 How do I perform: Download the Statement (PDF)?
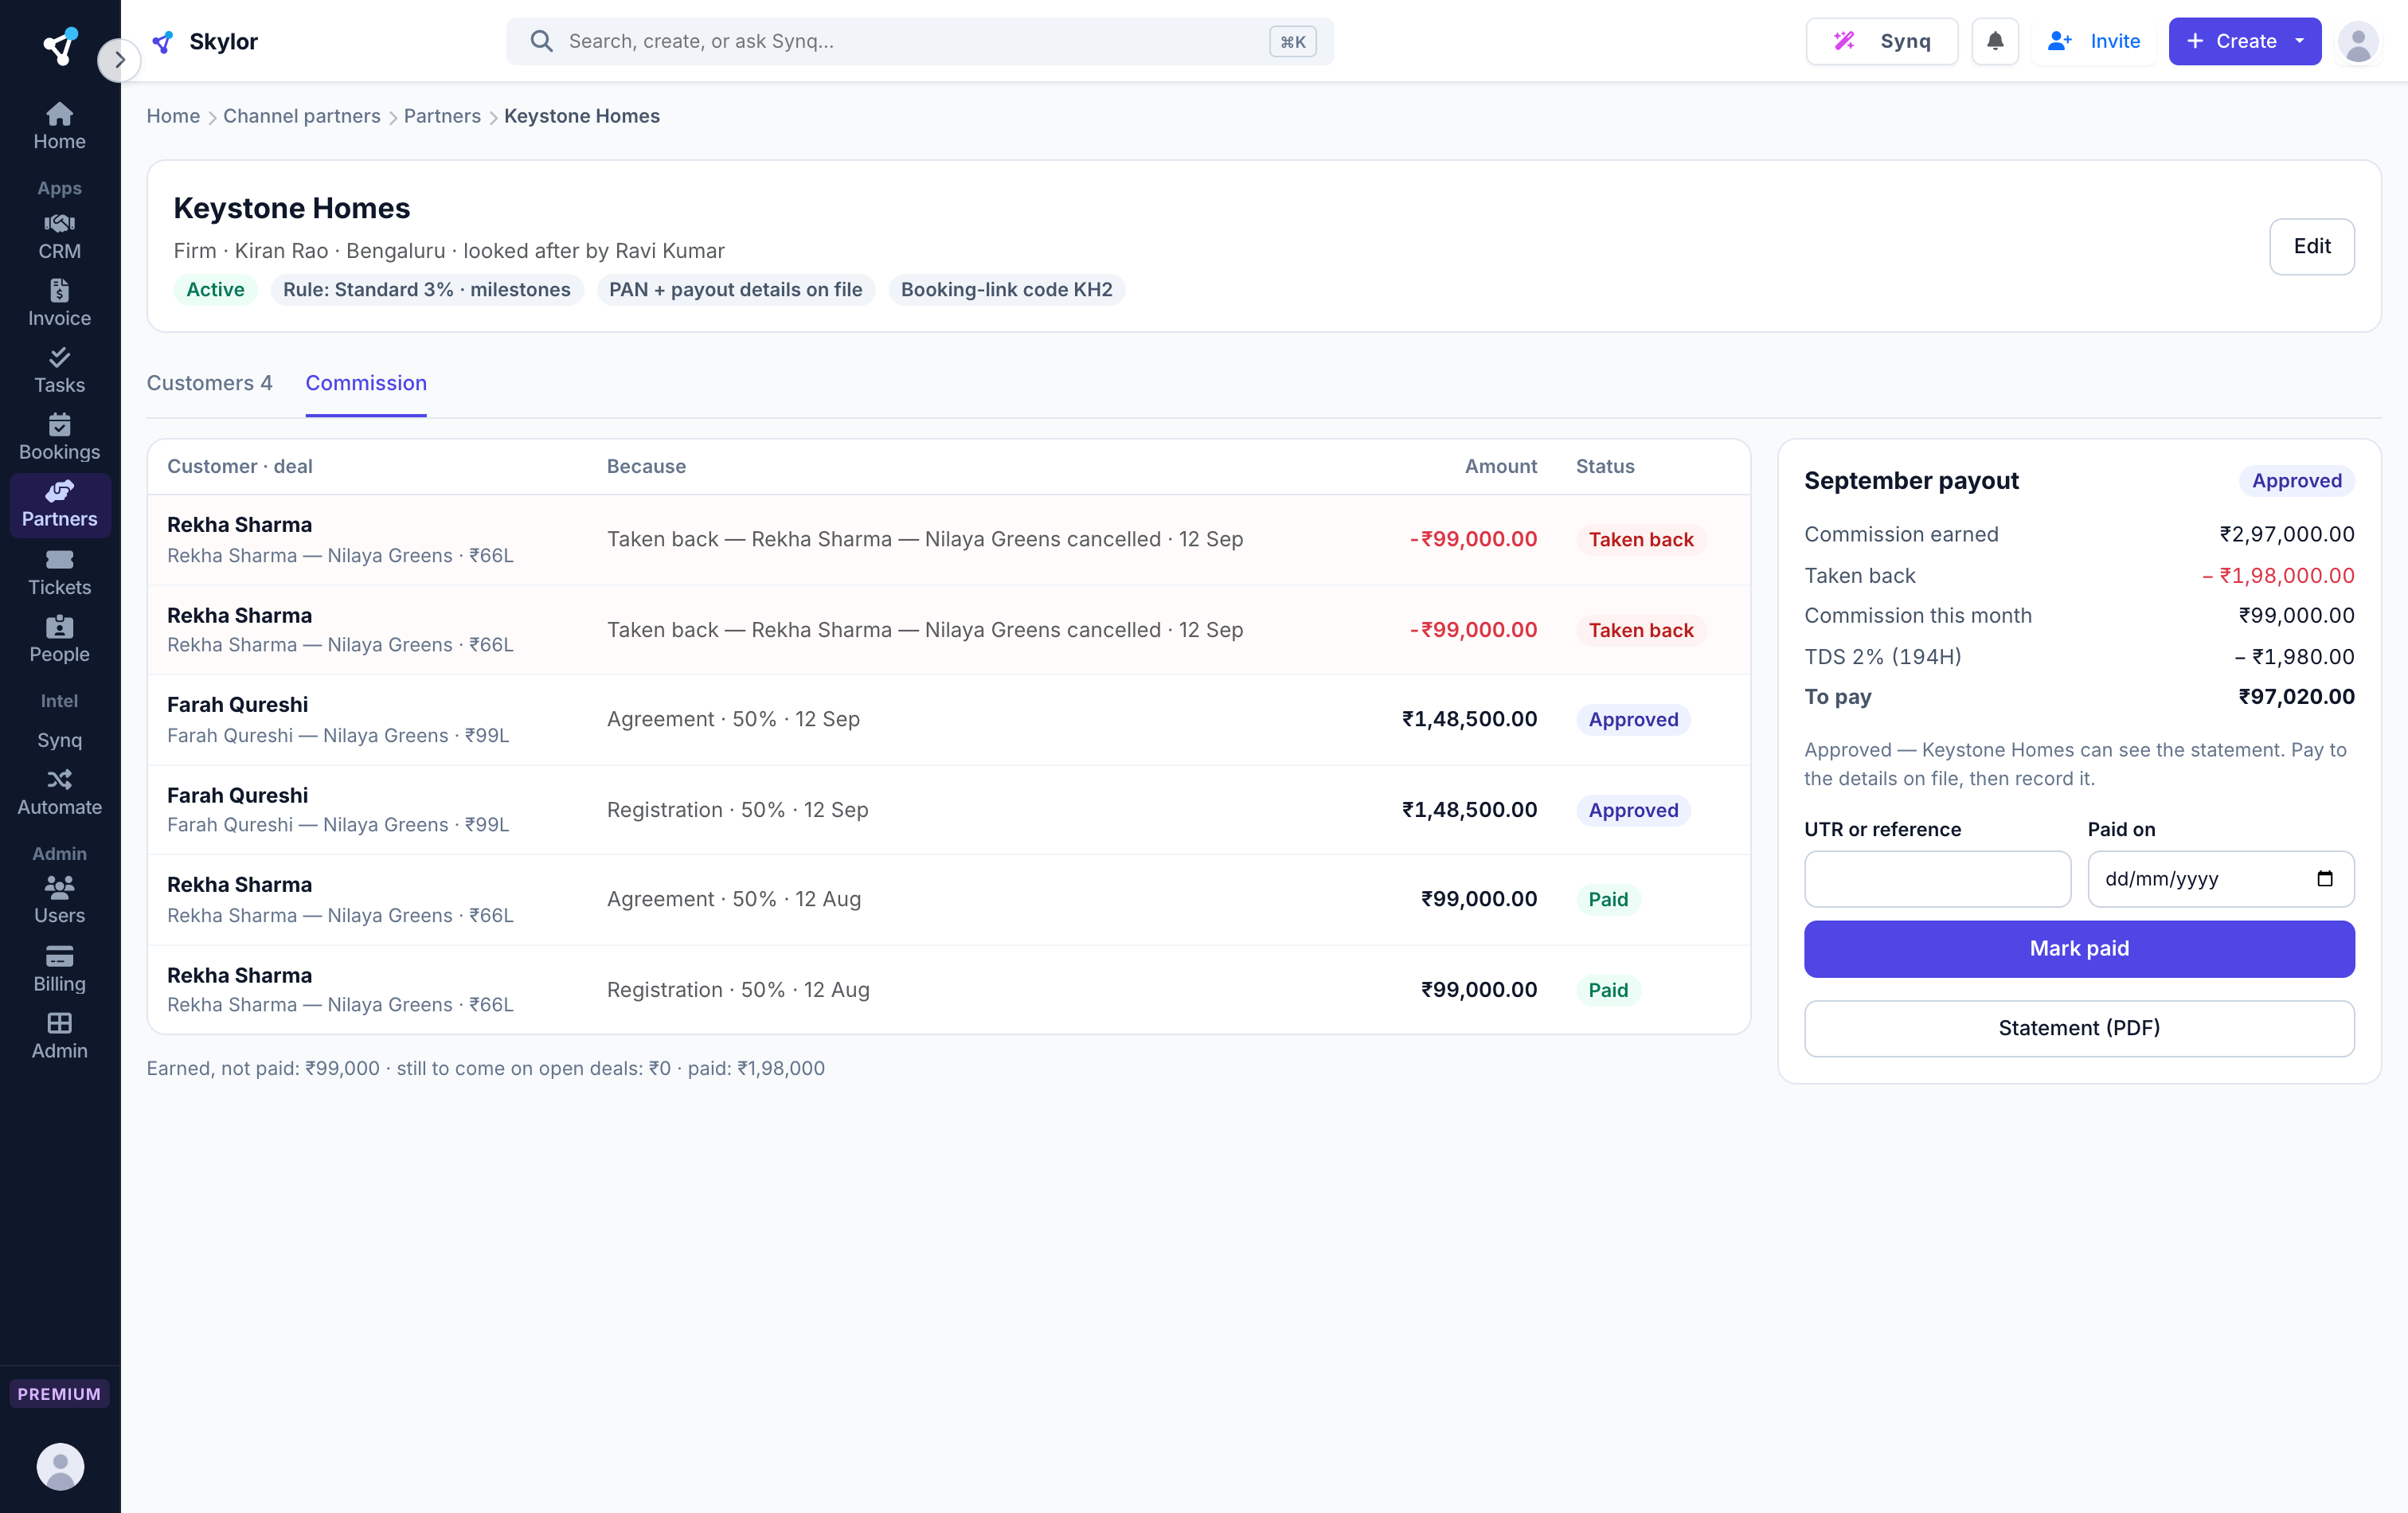[x=2078, y=1028]
